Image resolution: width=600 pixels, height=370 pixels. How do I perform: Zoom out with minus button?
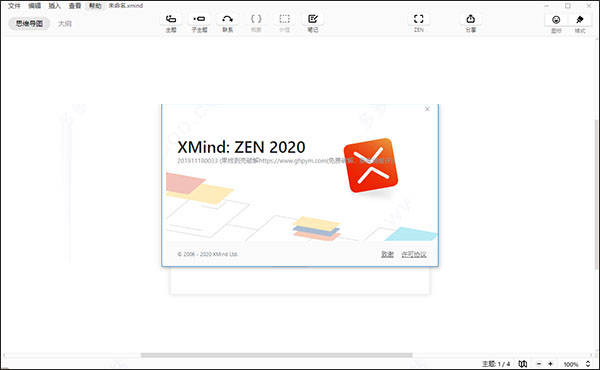(x=539, y=364)
